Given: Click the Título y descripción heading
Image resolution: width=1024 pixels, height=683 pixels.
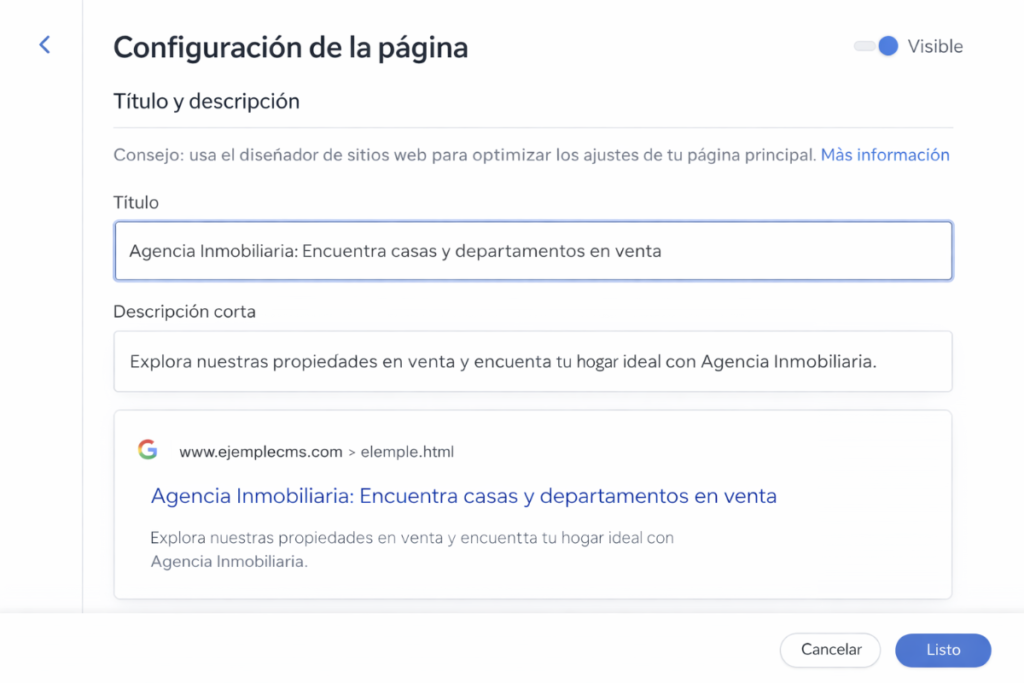Looking at the screenshot, I should 207,101.
